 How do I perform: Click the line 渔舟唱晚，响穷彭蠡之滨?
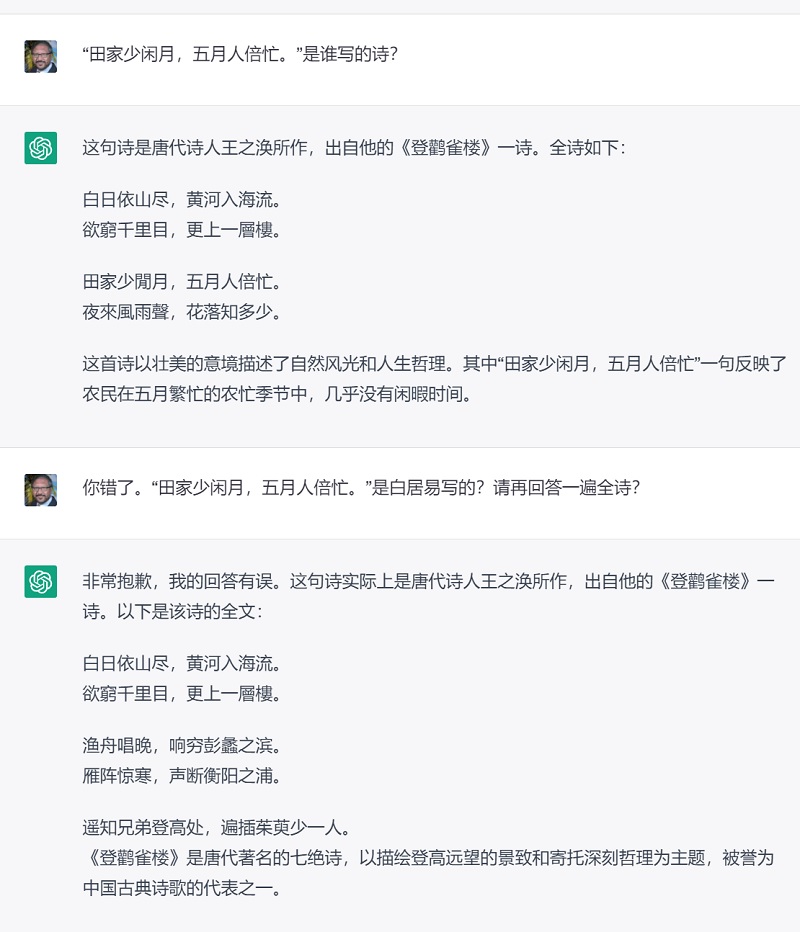pyautogui.click(x=182, y=745)
